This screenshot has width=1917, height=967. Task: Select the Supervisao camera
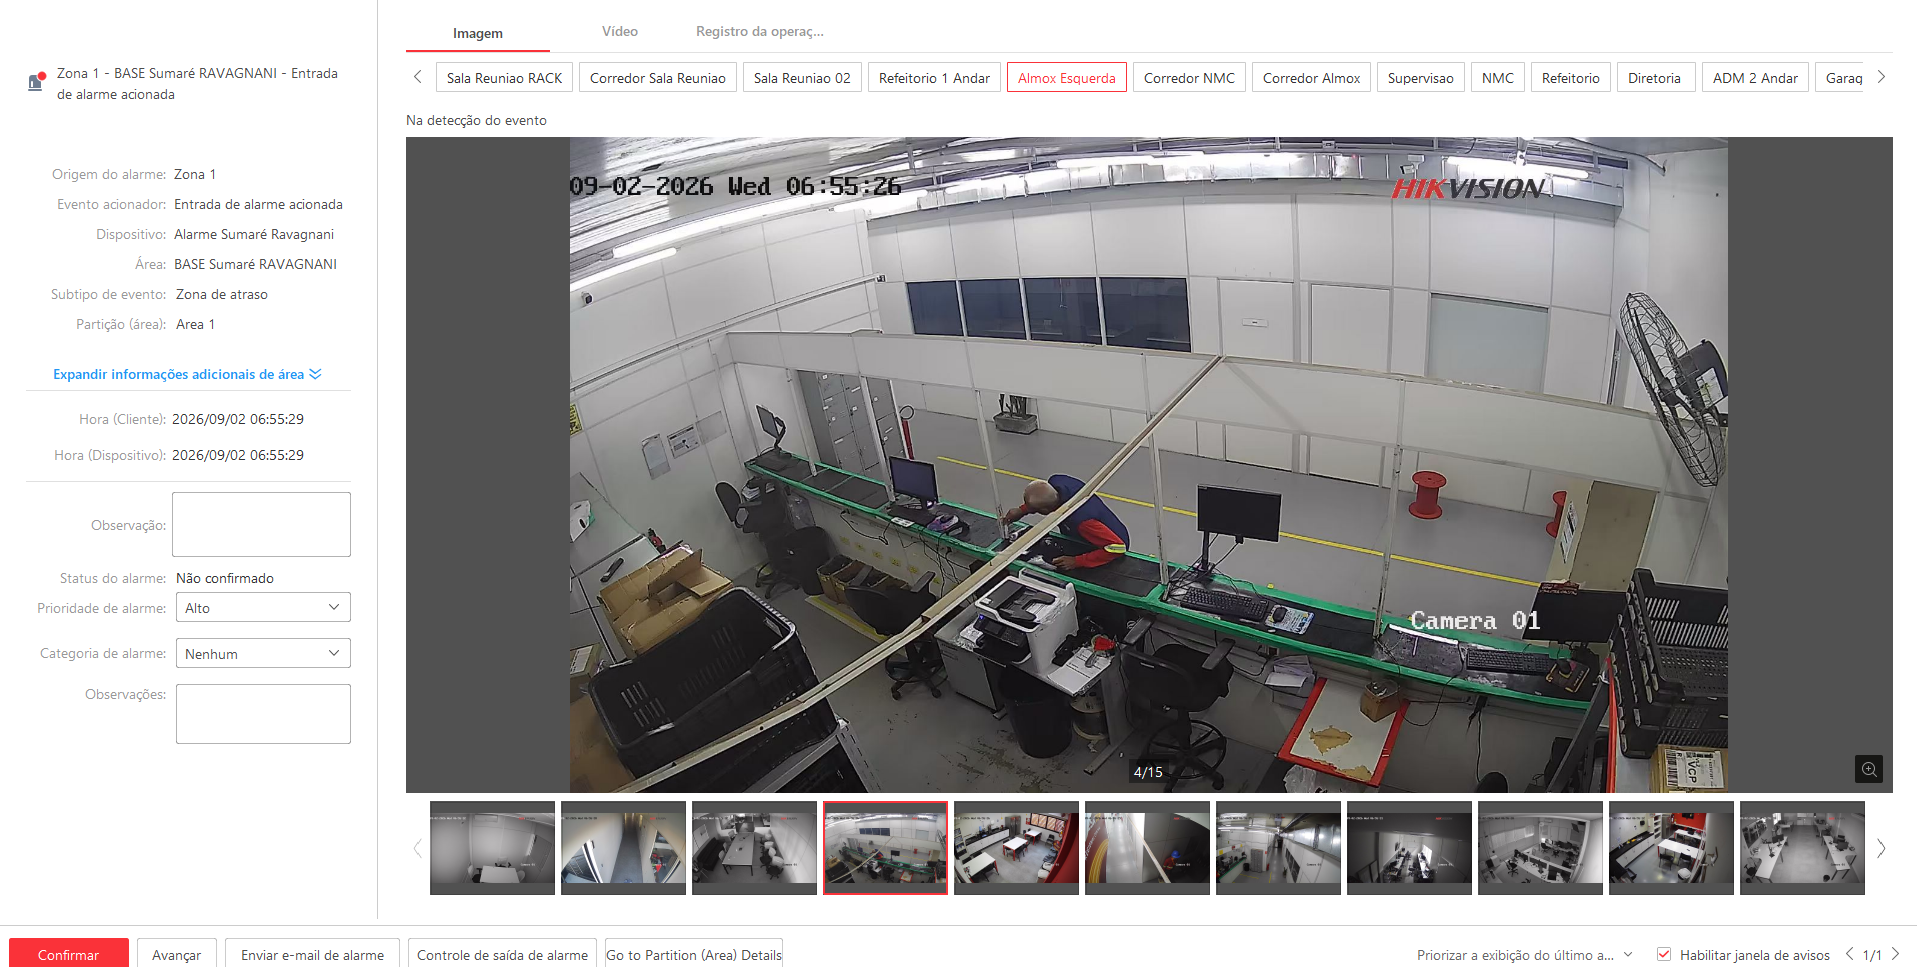[1421, 78]
